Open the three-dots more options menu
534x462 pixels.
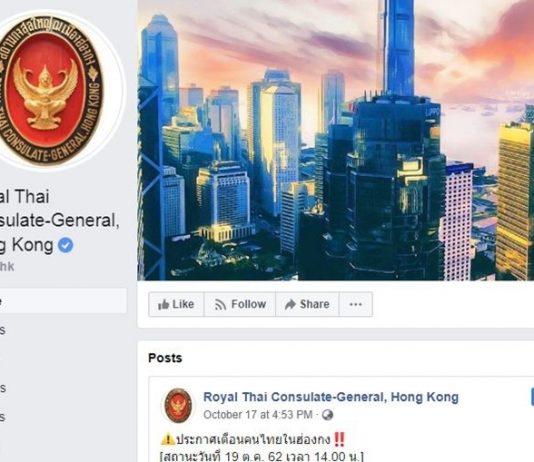pos(356,304)
